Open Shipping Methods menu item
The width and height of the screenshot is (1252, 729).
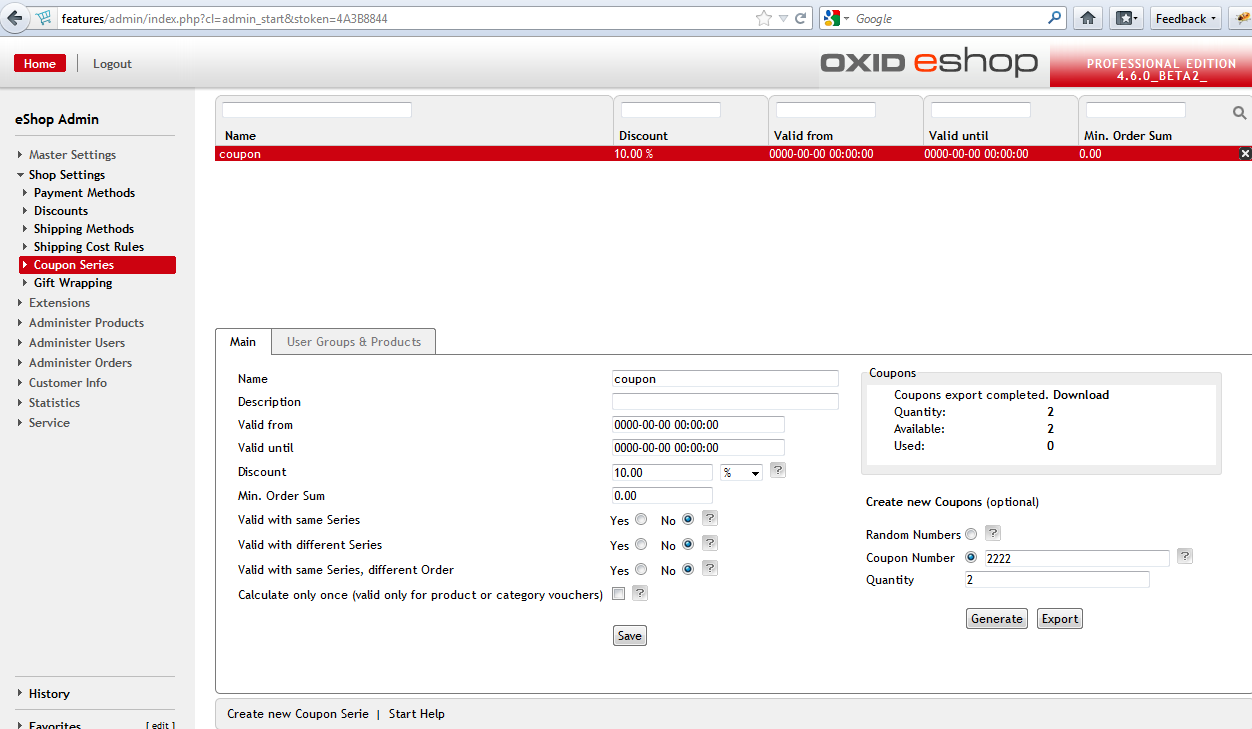point(83,229)
